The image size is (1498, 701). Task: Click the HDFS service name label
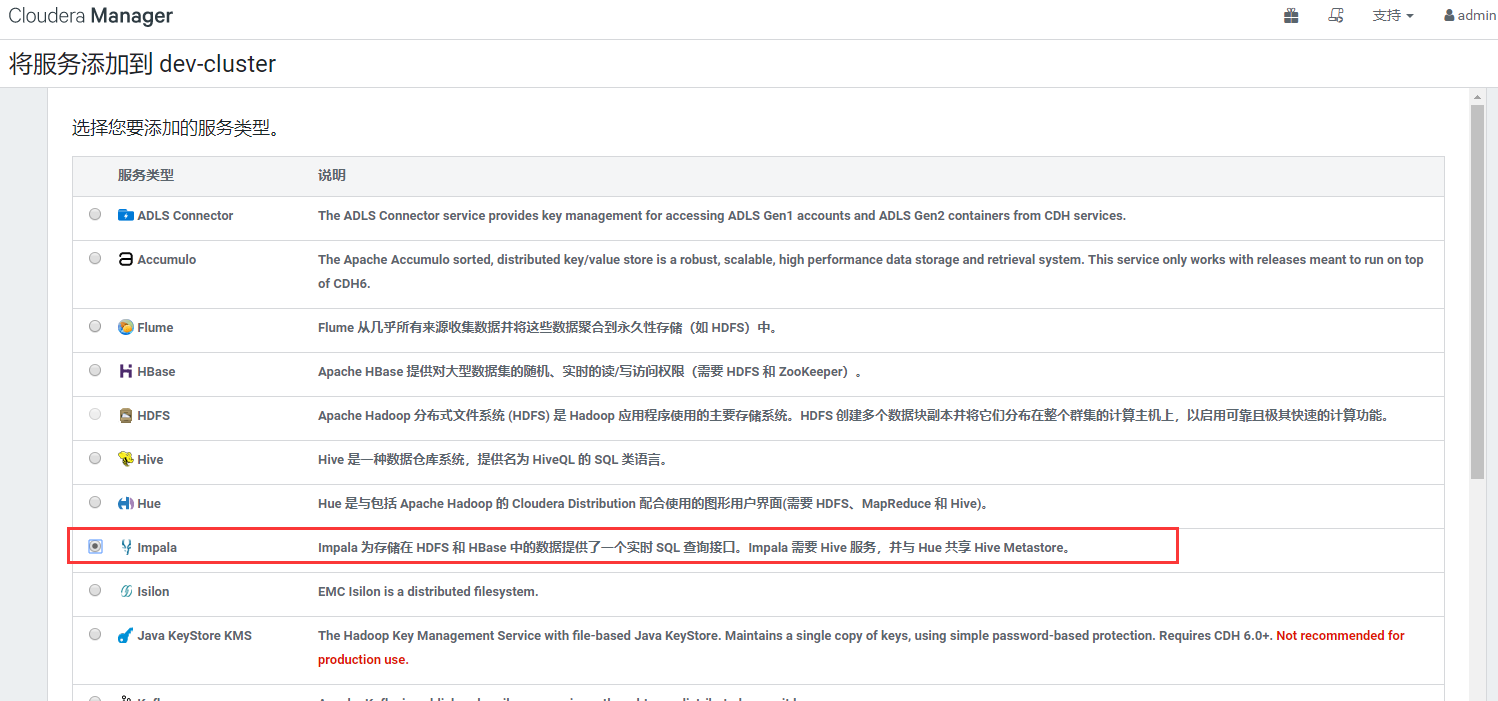[x=154, y=416]
